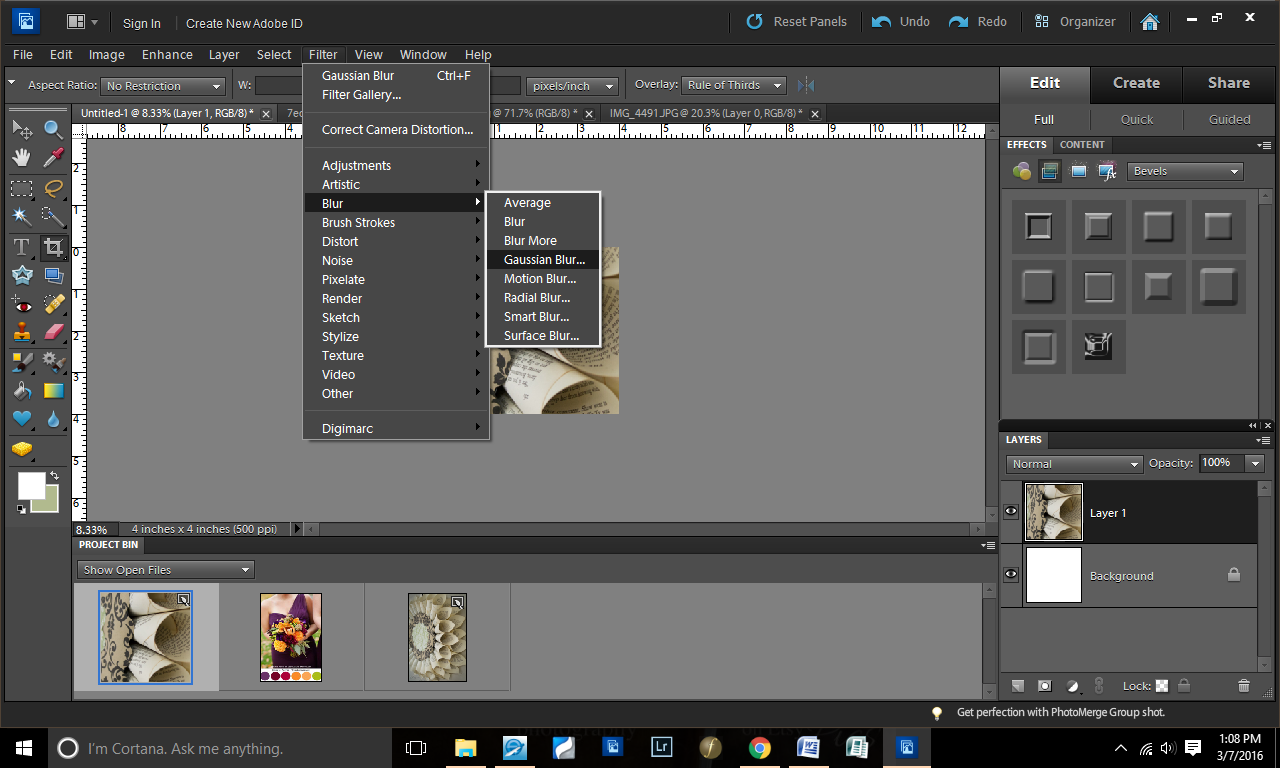Open Google Chrome from the taskbar
This screenshot has height=768, width=1280.
pos(759,747)
